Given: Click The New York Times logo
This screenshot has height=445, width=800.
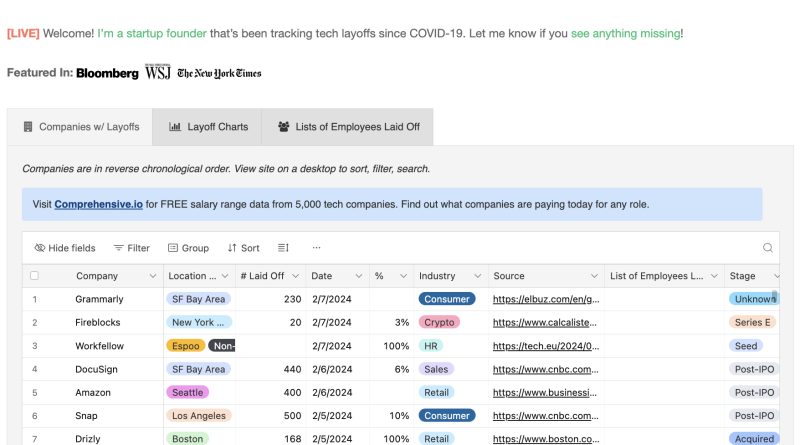Looking at the screenshot, I should (219, 73).
